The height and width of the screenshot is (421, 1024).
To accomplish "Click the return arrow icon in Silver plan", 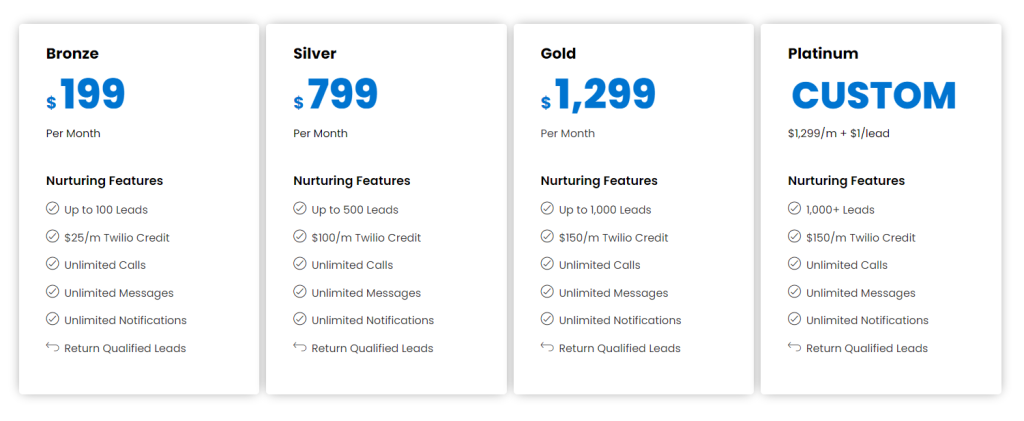I will tap(300, 347).
